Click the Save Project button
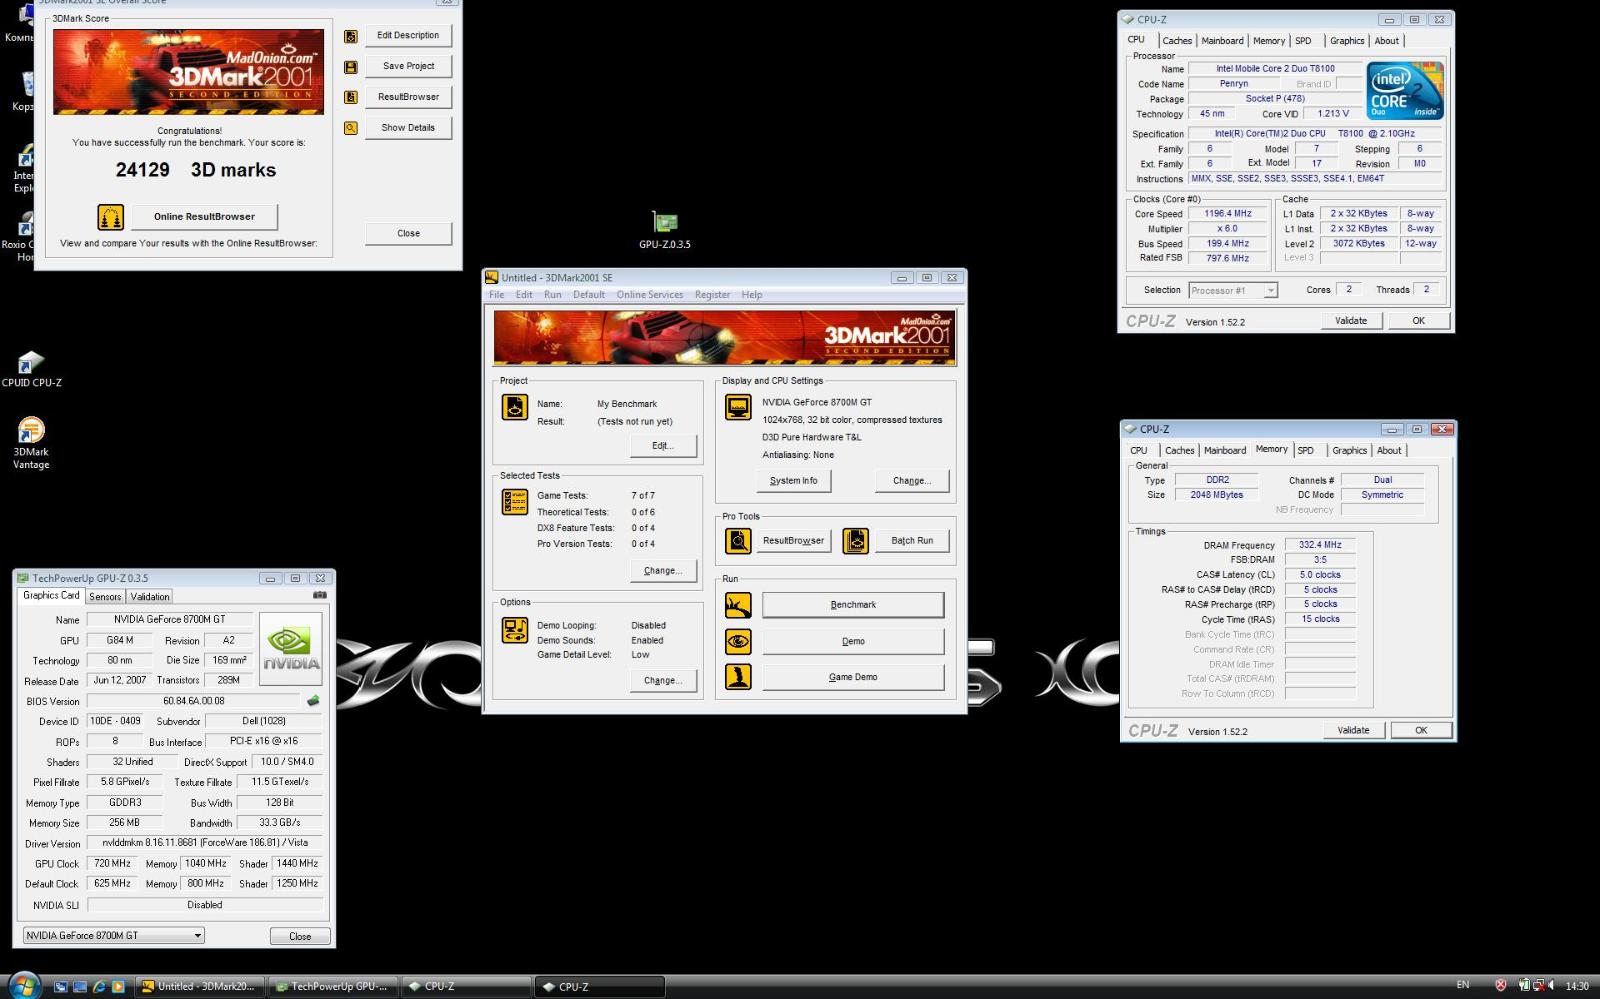Viewport: 1600px width, 999px height. coord(408,67)
